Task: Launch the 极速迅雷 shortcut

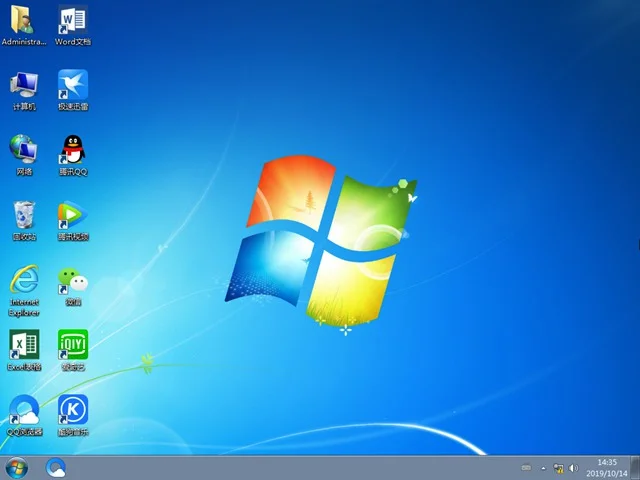Action: (73, 90)
